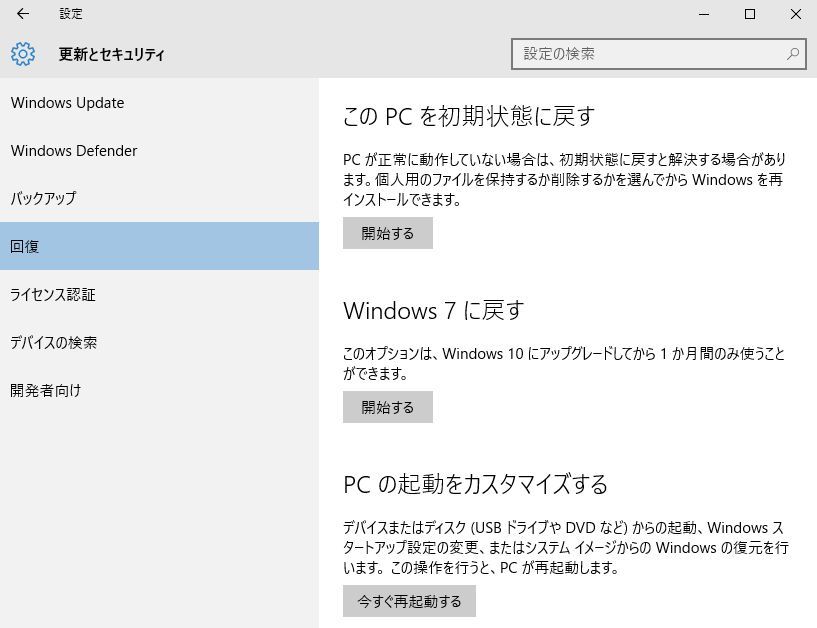Click the magnifier icon in the search box
817x628 pixels.
[793, 54]
